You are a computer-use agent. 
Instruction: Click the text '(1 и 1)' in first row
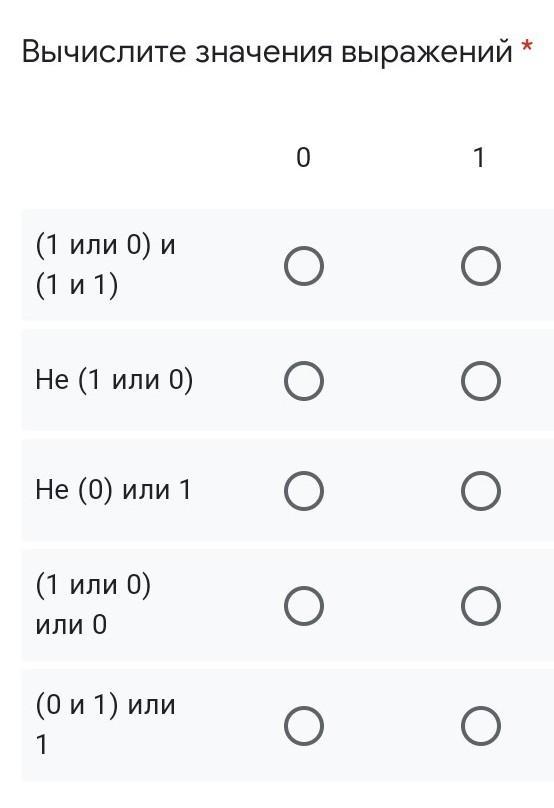point(77,285)
